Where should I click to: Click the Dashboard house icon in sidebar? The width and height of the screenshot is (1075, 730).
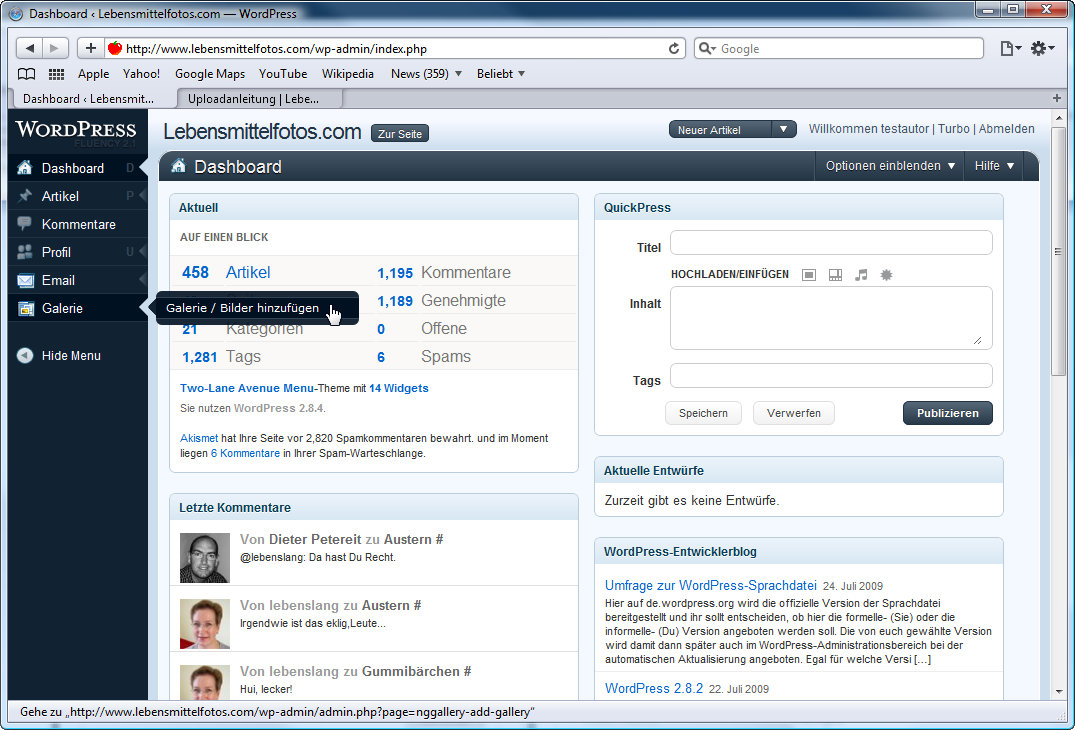pyautogui.click(x=25, y=168)
